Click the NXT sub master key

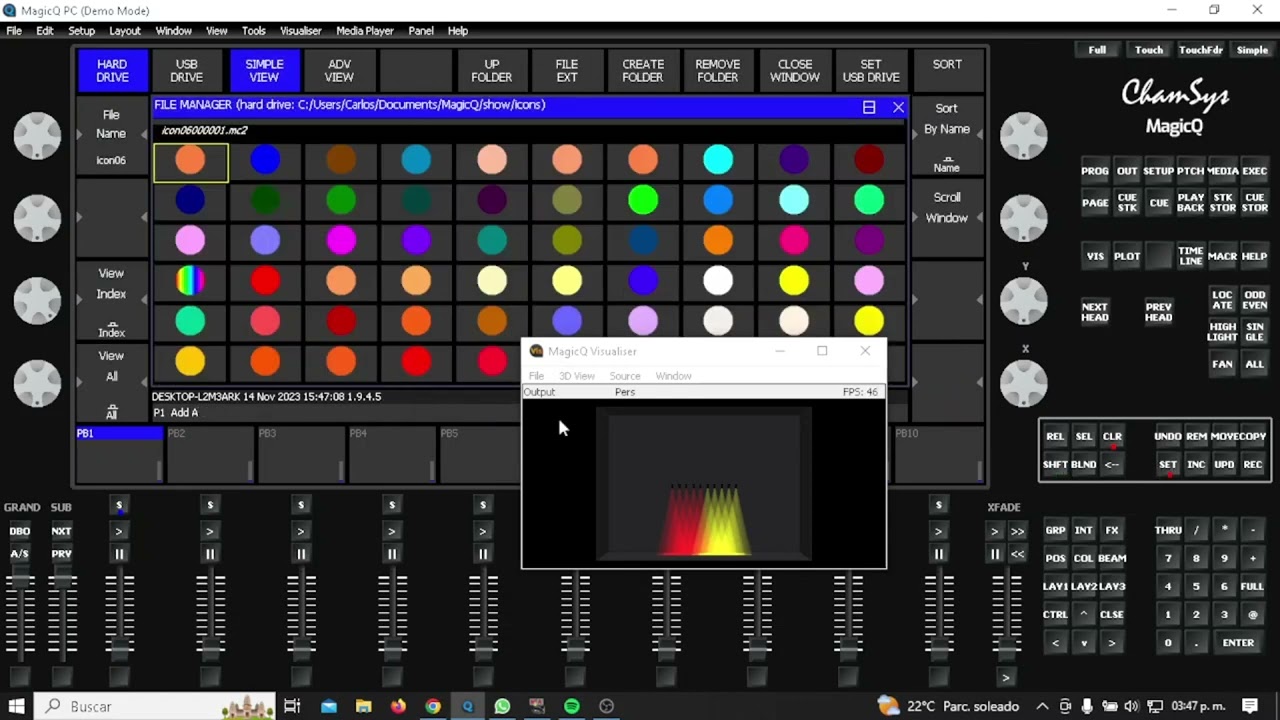[x=61, y=531]
